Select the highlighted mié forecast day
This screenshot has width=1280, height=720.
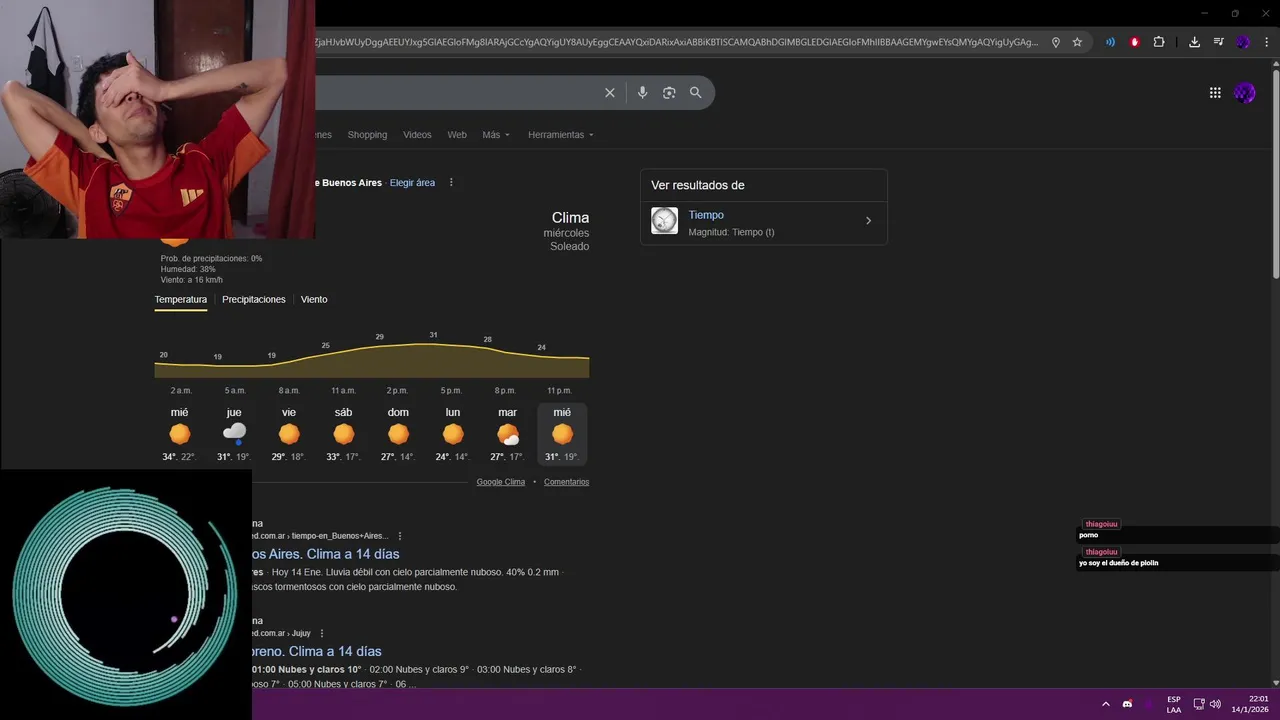click(x=562, y=434)
